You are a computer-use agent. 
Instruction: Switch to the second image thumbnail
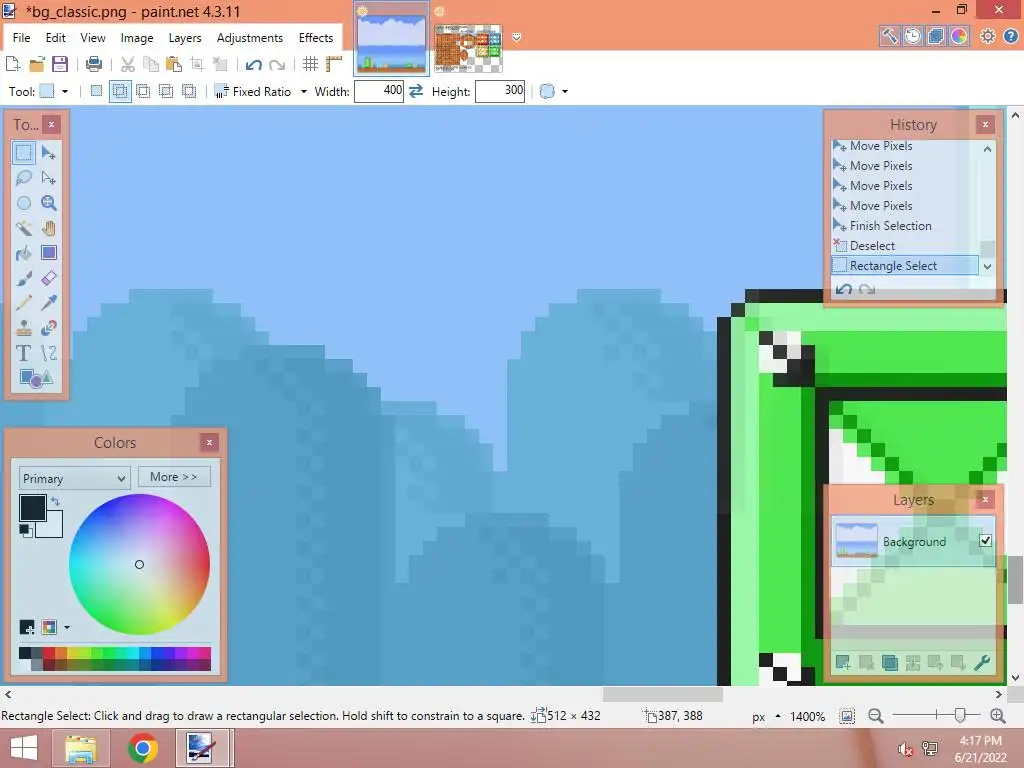468,48
